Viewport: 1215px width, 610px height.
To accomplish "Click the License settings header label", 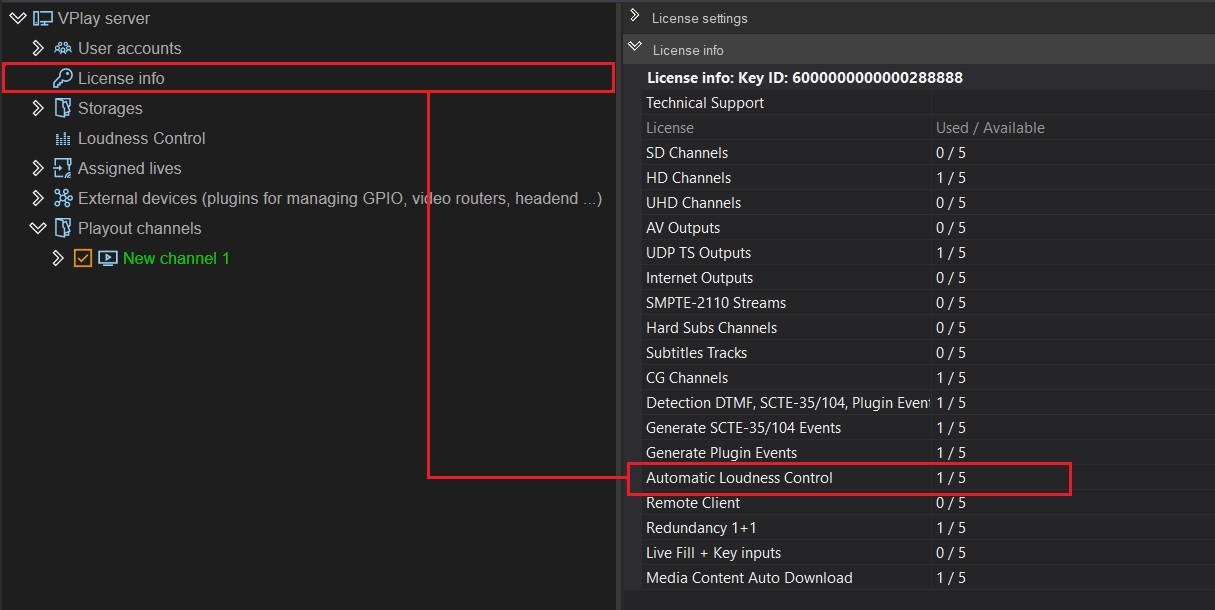I will 700,18.
